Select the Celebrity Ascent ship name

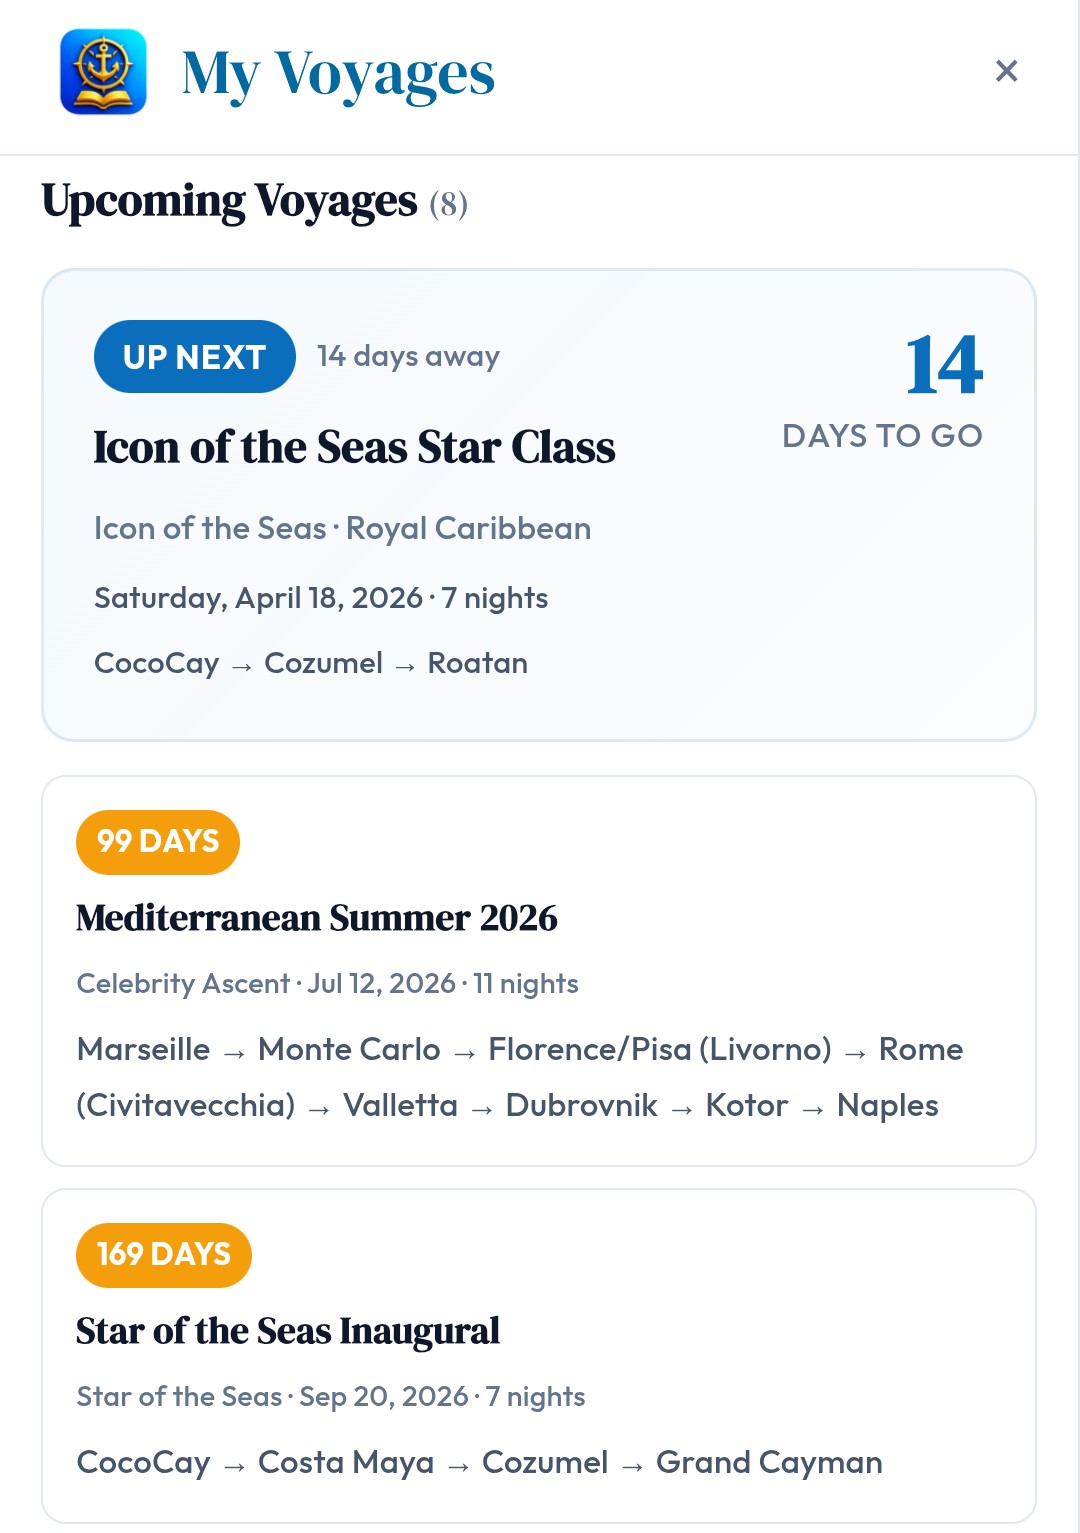point(183,984)
